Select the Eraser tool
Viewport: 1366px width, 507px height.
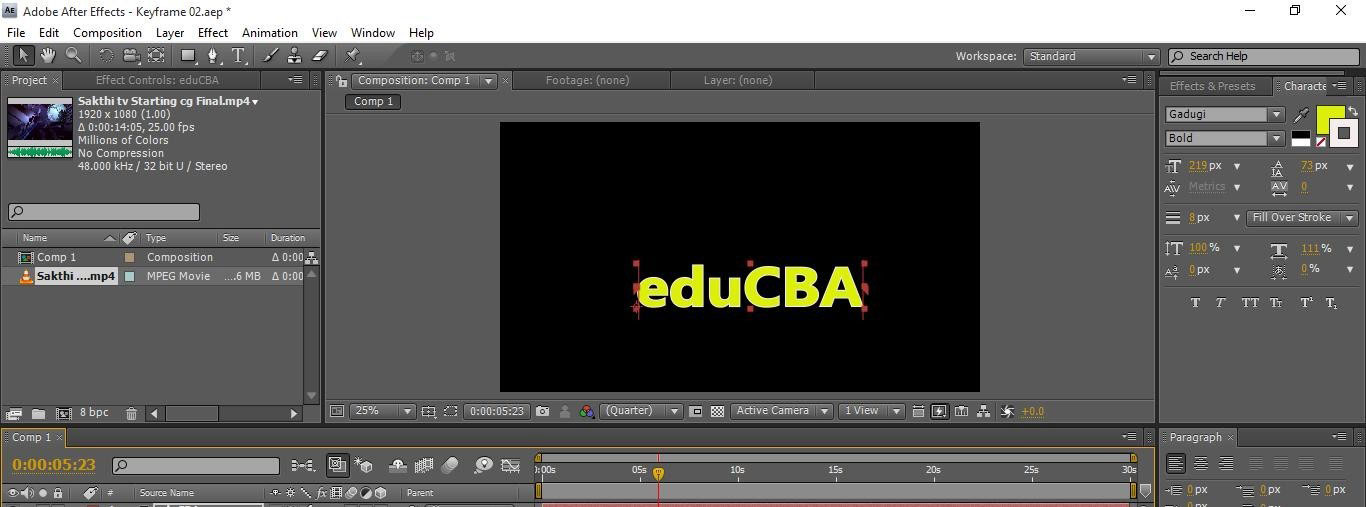(x=320, y=56)
